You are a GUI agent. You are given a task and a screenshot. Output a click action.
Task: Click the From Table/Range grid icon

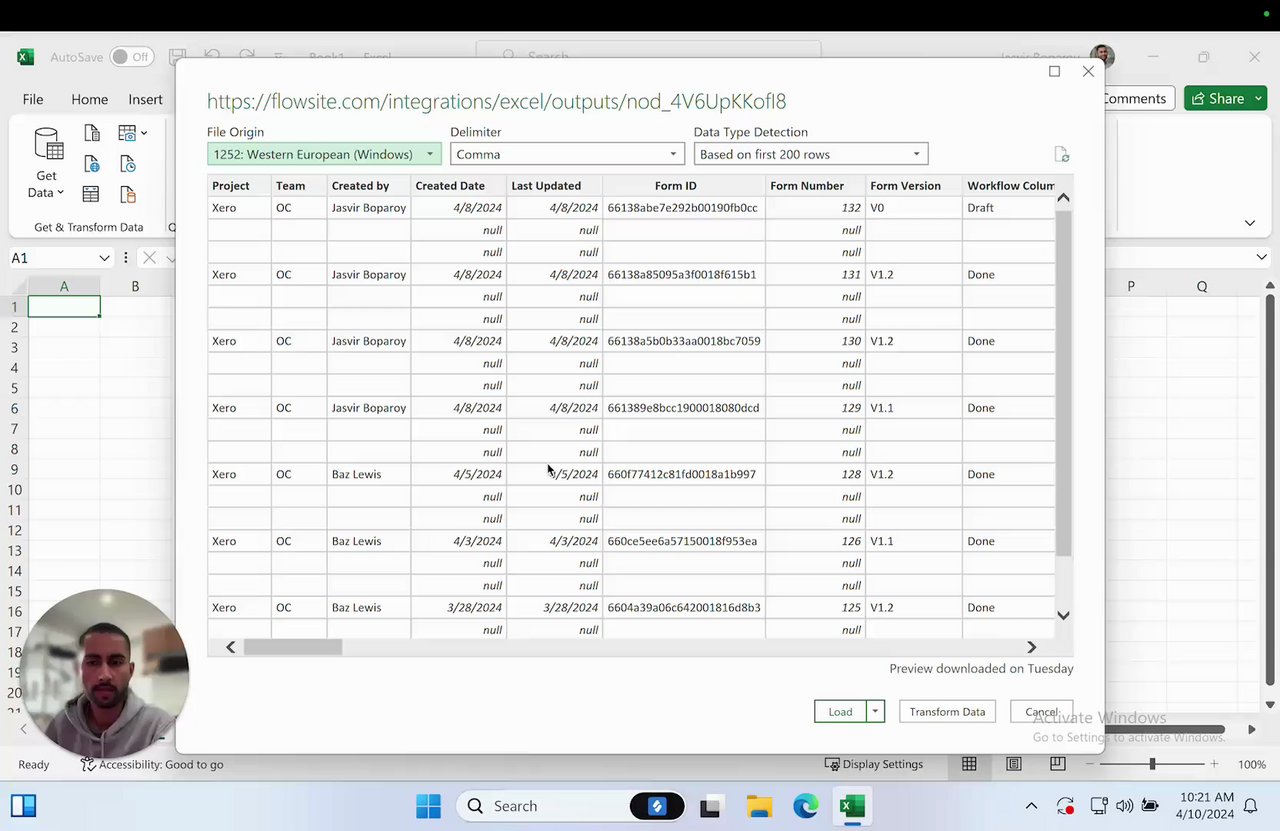tap(91, 194)
